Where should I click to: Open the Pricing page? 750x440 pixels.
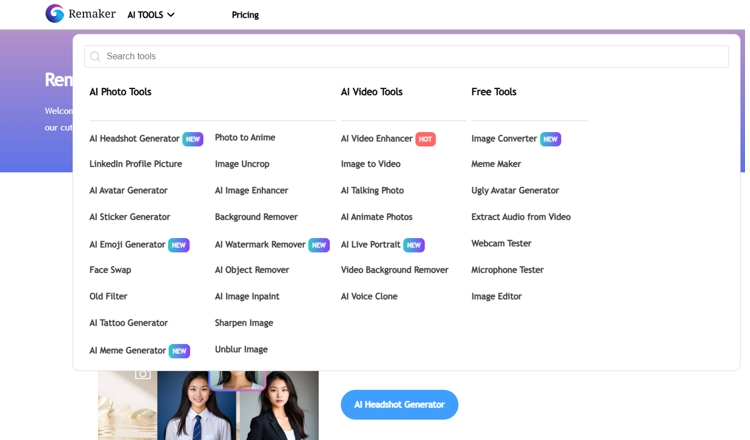[x=245, y=15]
